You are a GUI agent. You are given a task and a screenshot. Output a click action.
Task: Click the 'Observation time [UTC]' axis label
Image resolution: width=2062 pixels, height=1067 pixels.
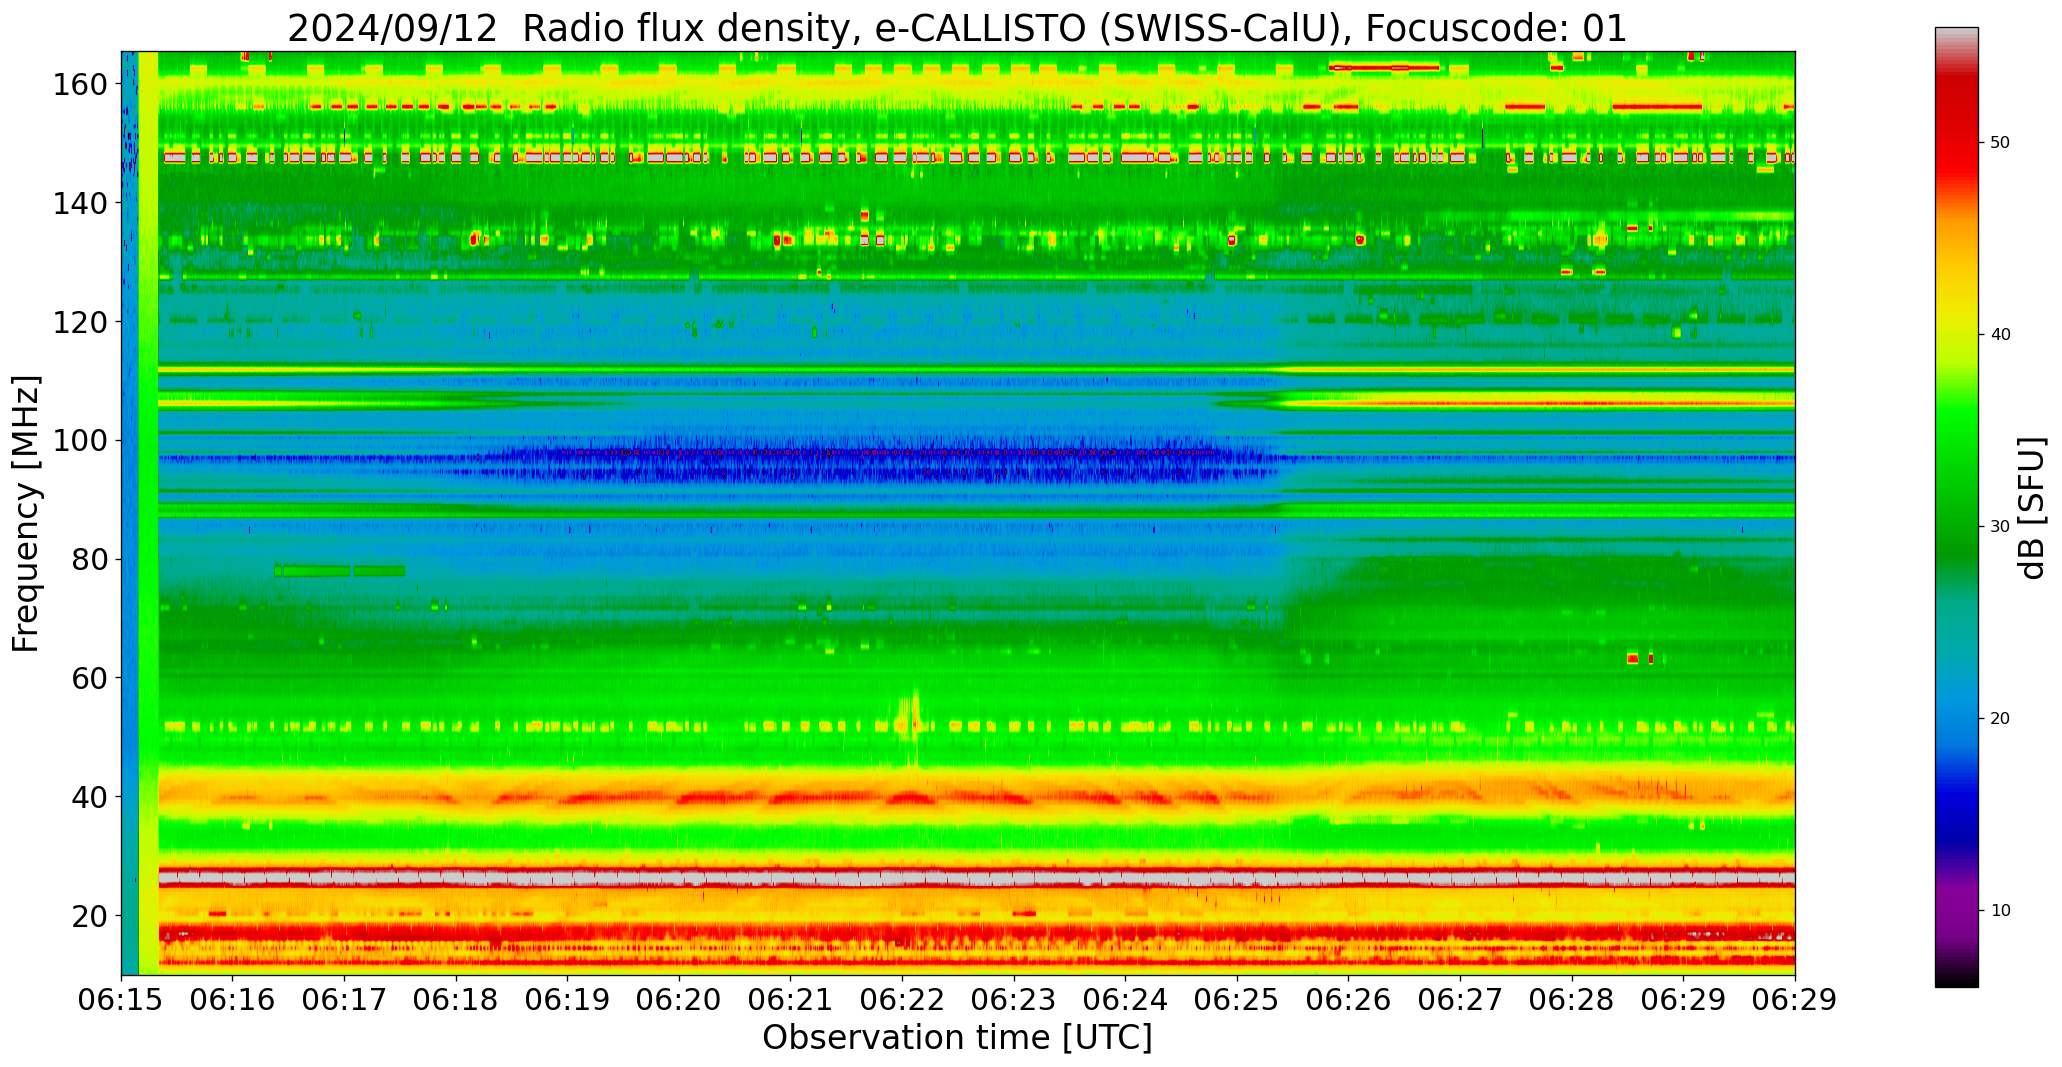[957, 1037]
